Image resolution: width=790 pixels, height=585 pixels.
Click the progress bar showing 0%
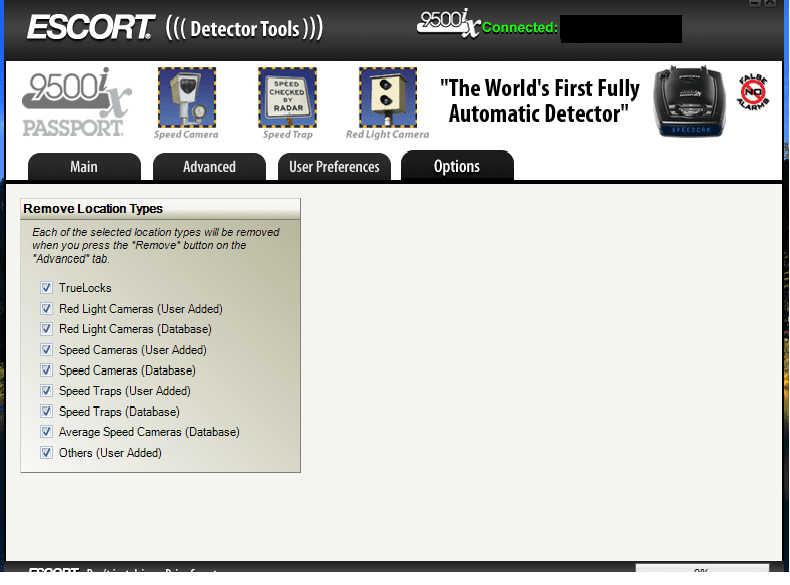pyautogui.click(x=702, y=568)
